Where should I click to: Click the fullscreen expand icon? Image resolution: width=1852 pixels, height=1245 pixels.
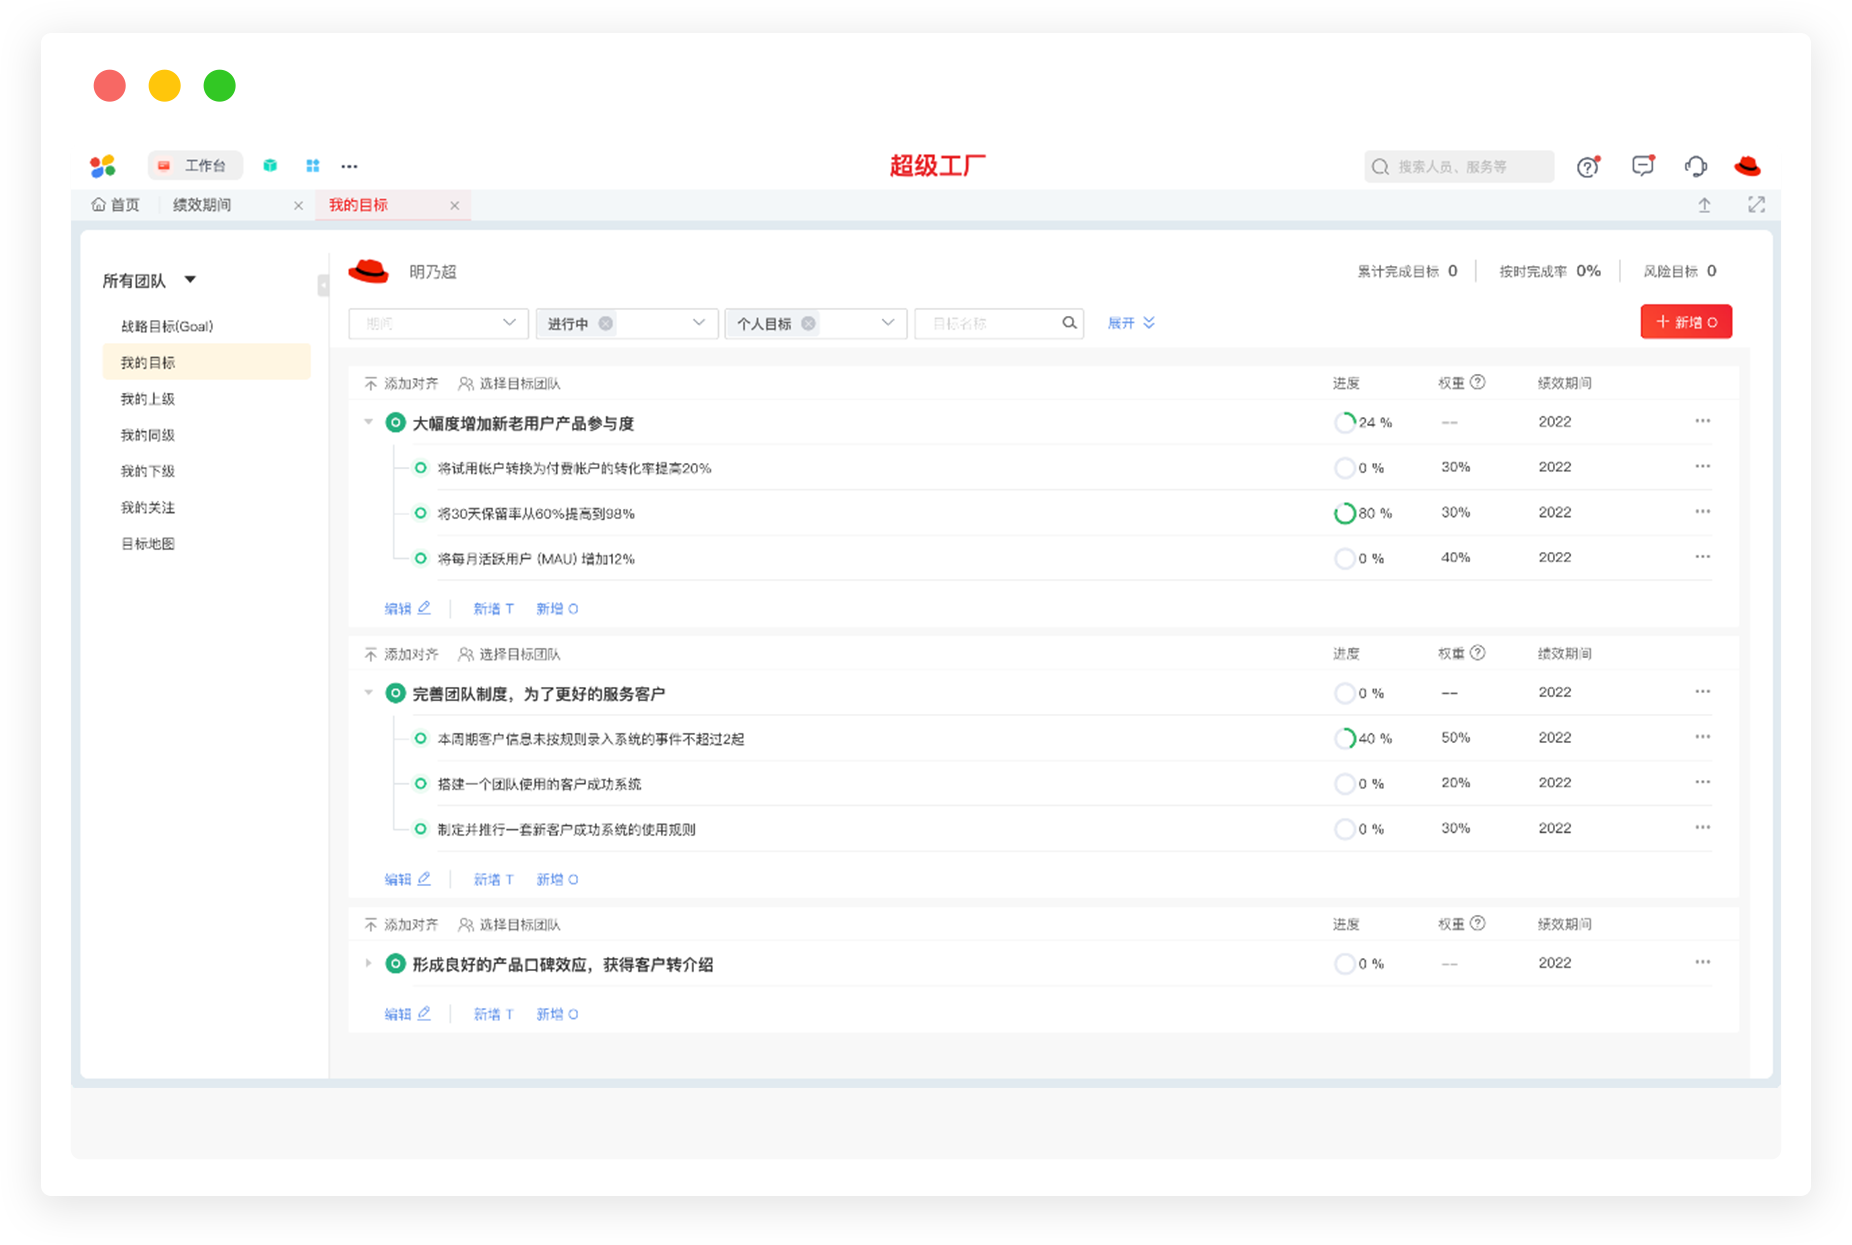[1756, 205]
